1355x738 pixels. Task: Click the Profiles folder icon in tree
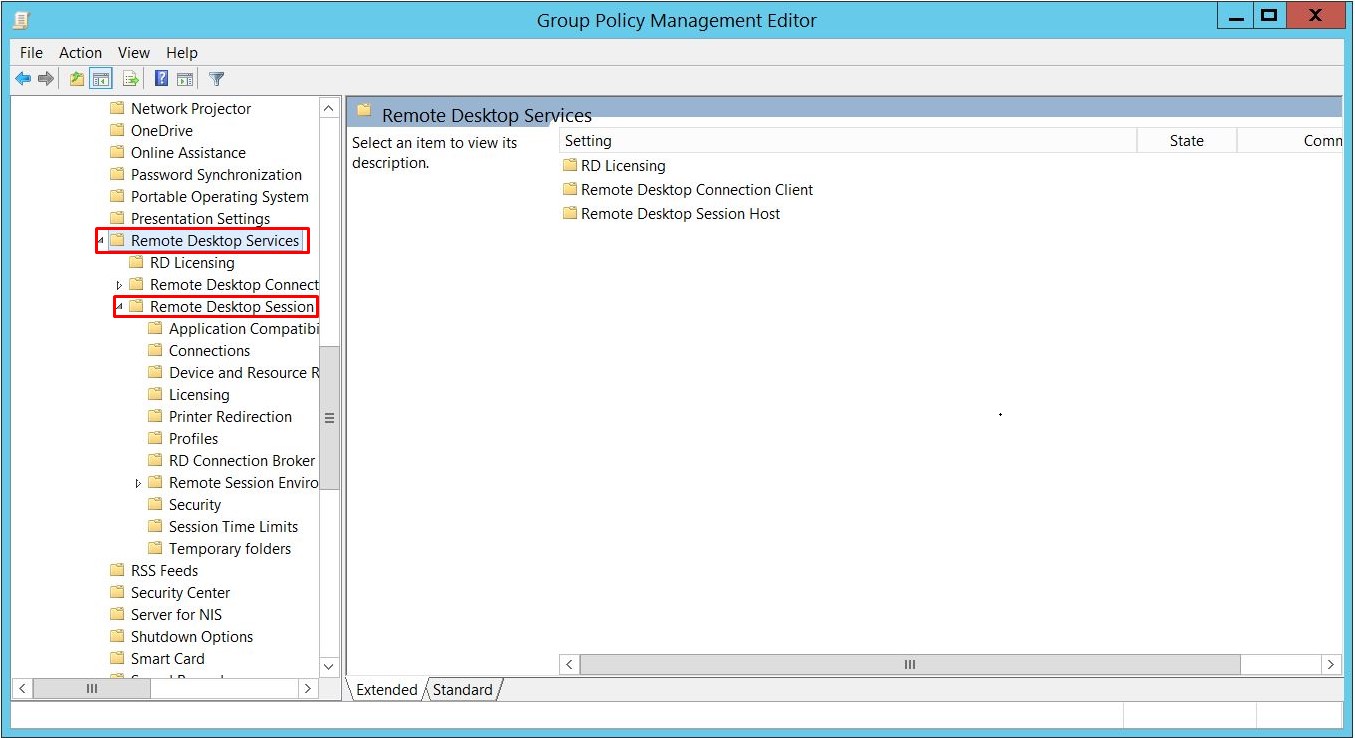155,438
